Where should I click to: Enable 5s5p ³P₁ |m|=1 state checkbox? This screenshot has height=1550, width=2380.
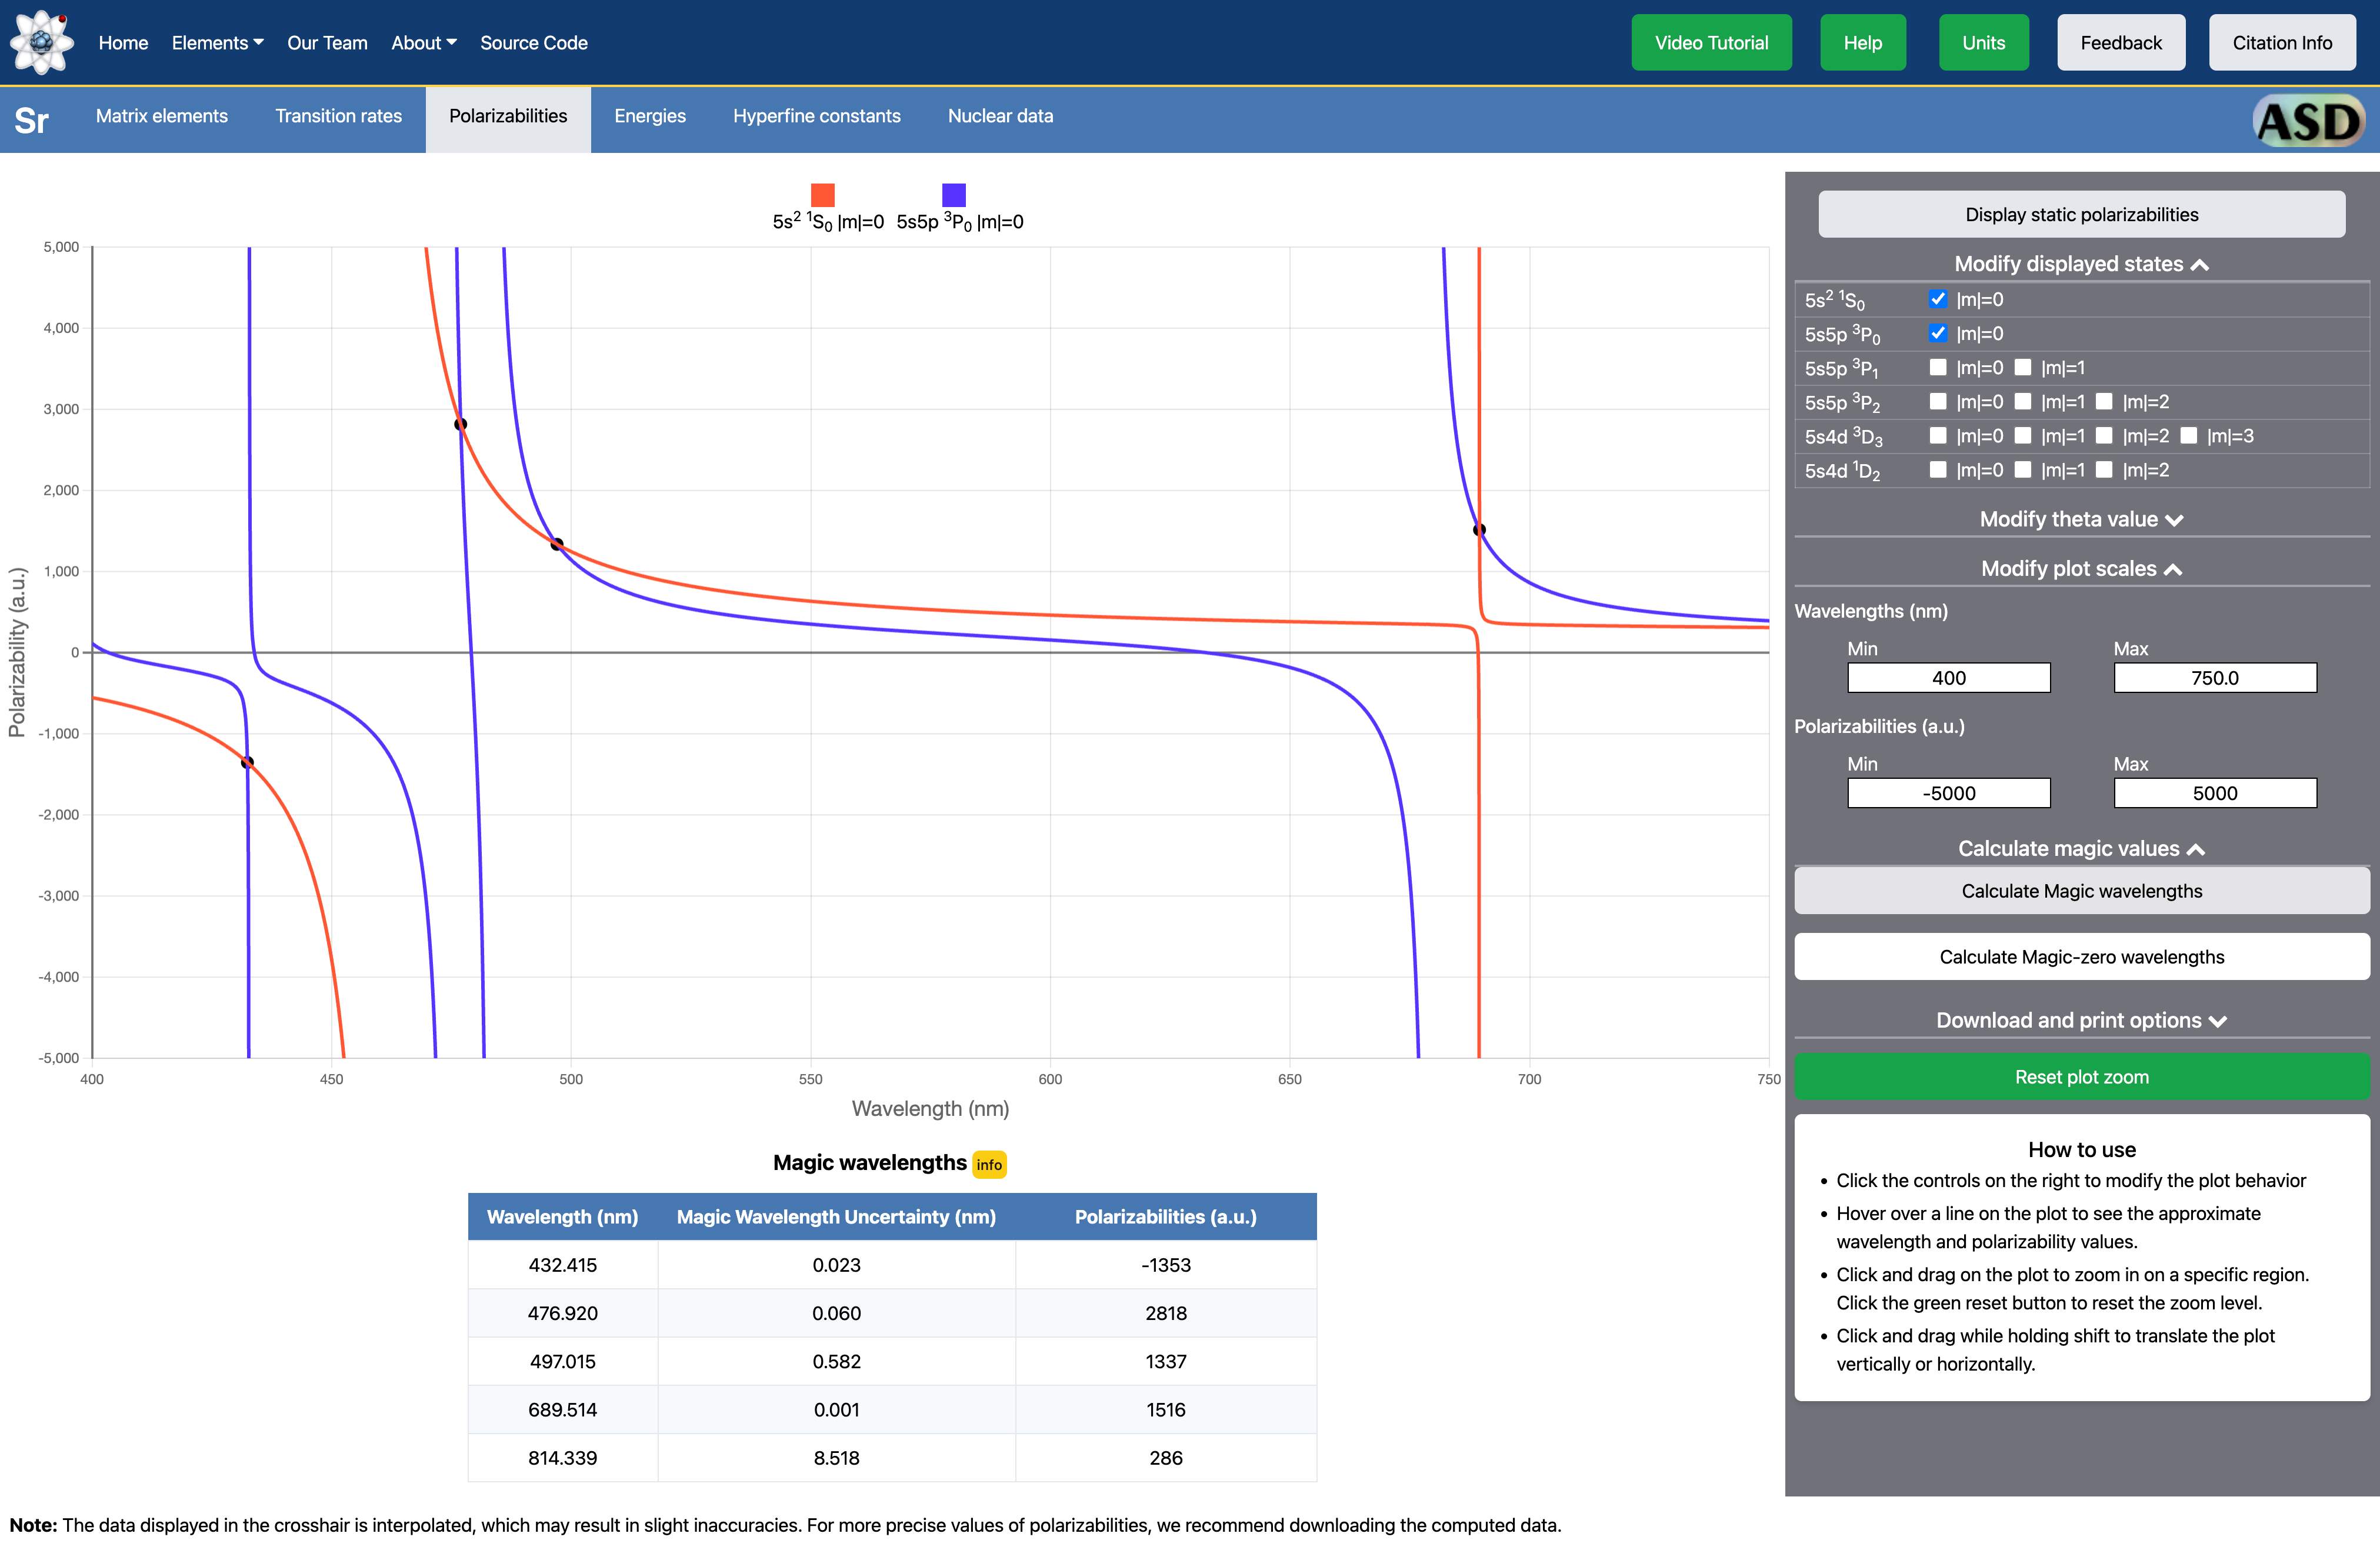pos(2022,367)
